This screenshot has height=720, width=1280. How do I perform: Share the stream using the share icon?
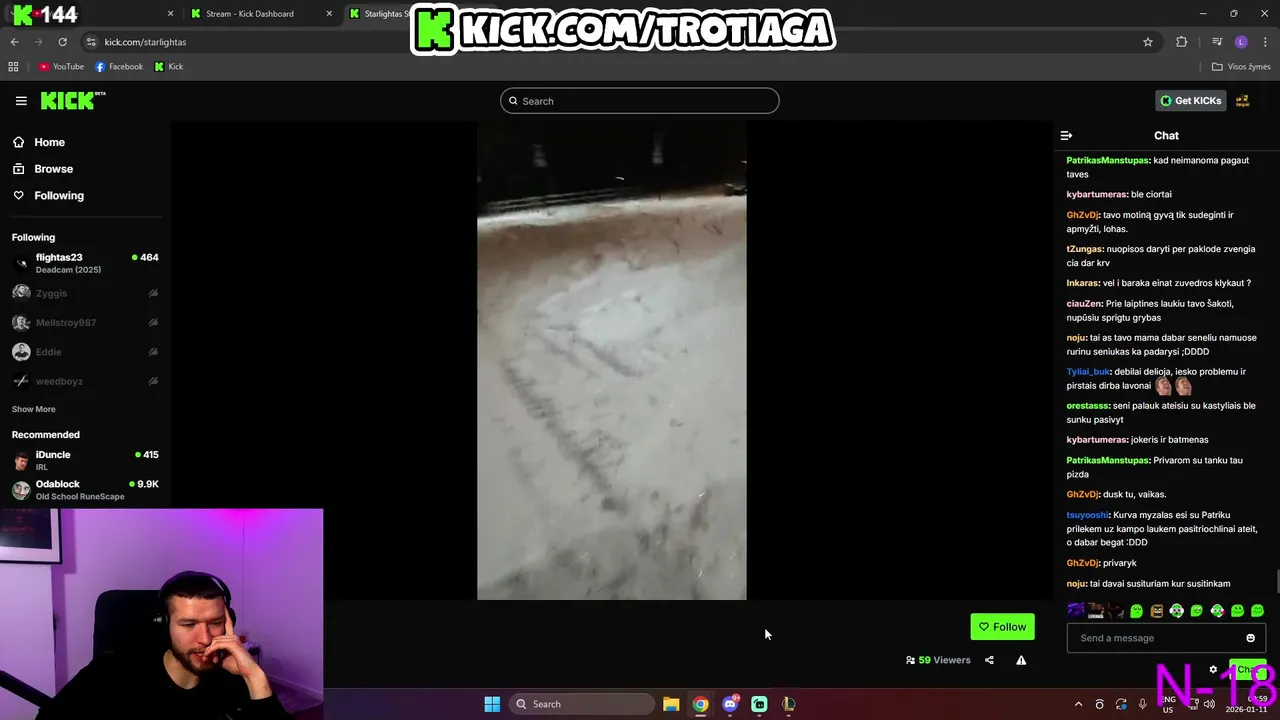point(989,660)
